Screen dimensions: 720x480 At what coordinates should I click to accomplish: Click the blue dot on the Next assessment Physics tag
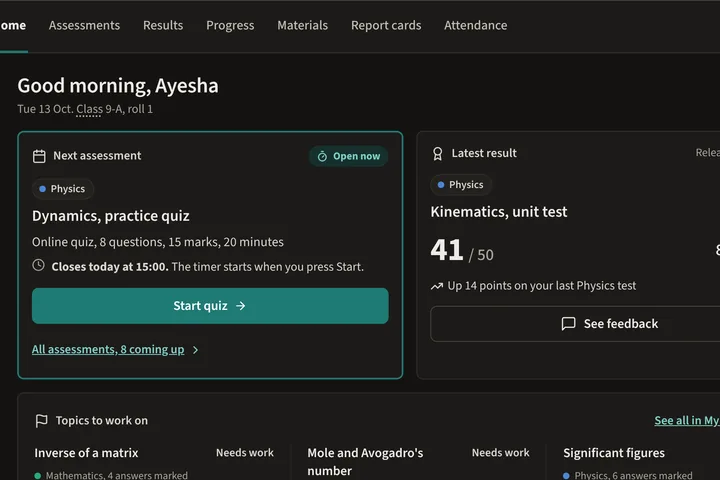tap(43, 189)
